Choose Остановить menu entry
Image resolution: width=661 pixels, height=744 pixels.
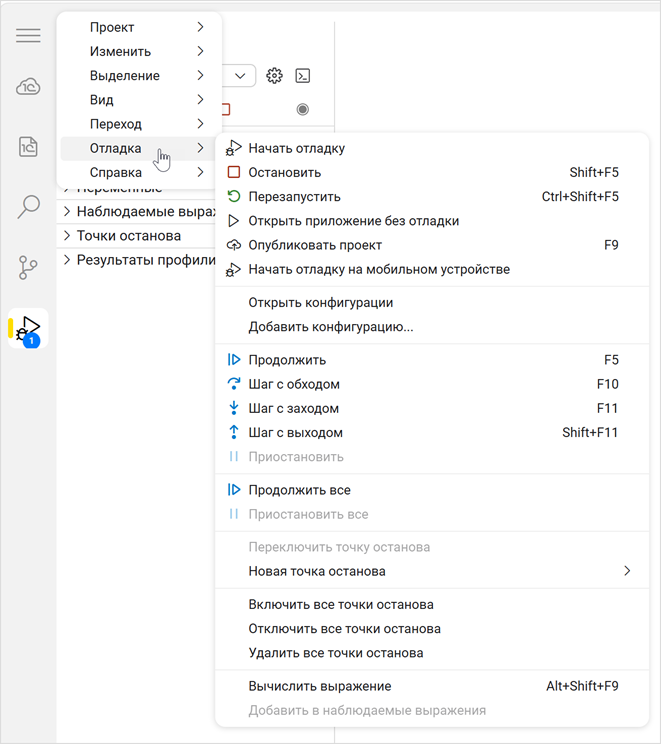point(432,172)
